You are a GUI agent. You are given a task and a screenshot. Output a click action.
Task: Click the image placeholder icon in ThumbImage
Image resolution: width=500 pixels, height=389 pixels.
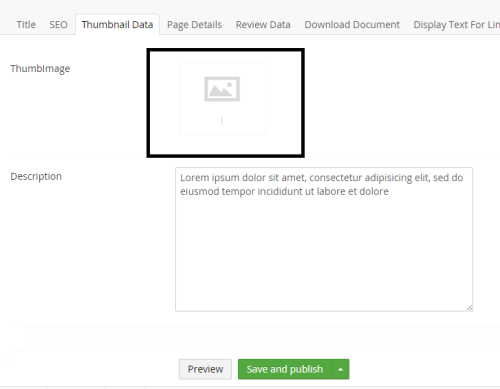(222, 89)
